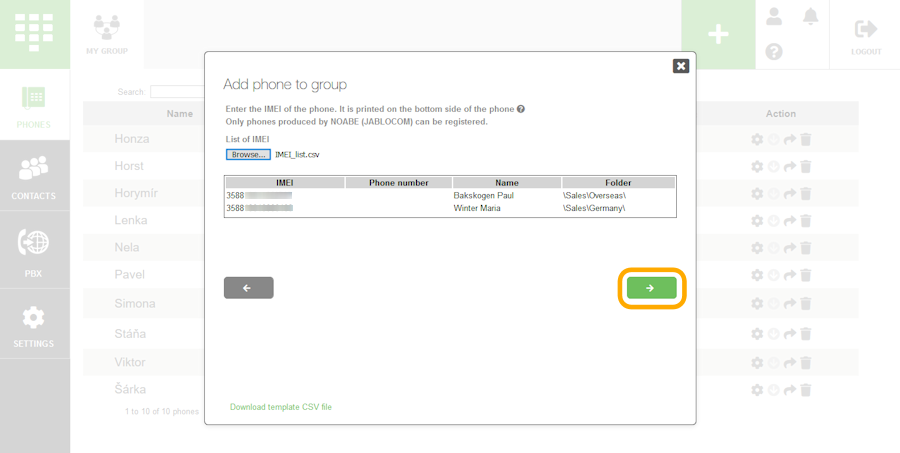Open the notifications bell
The image size is (900, 453).
(811, 17)
